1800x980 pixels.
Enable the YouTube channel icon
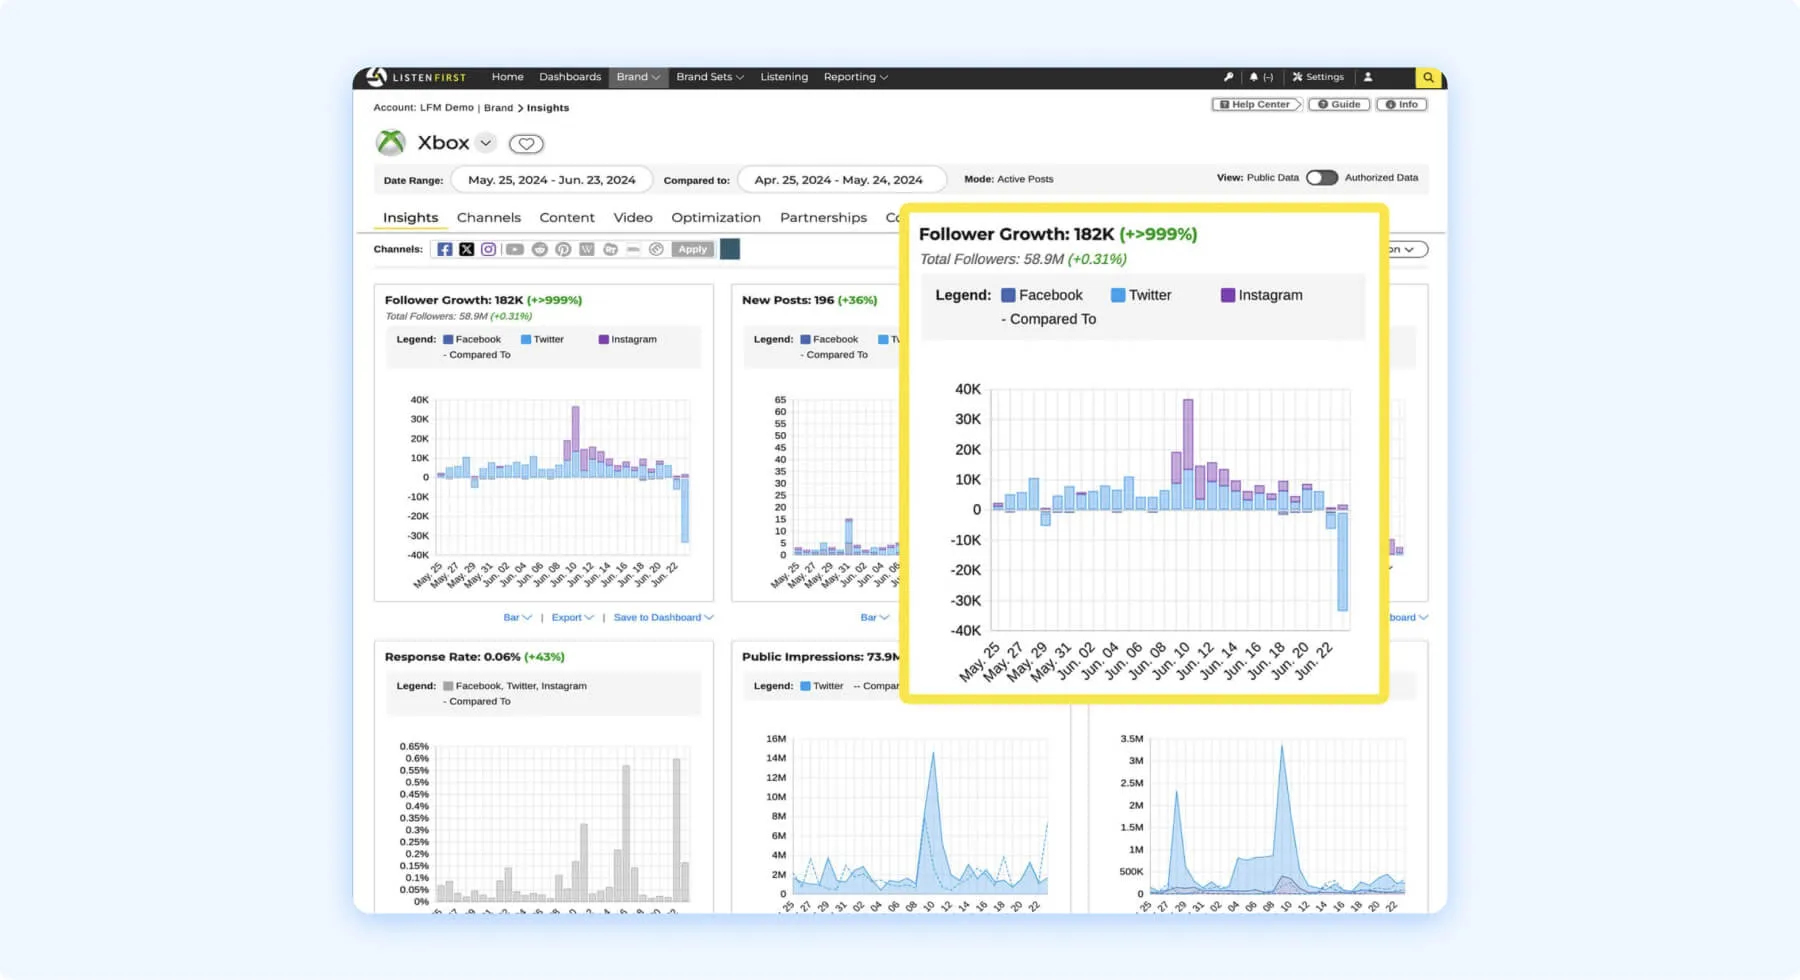coord(515,249)
